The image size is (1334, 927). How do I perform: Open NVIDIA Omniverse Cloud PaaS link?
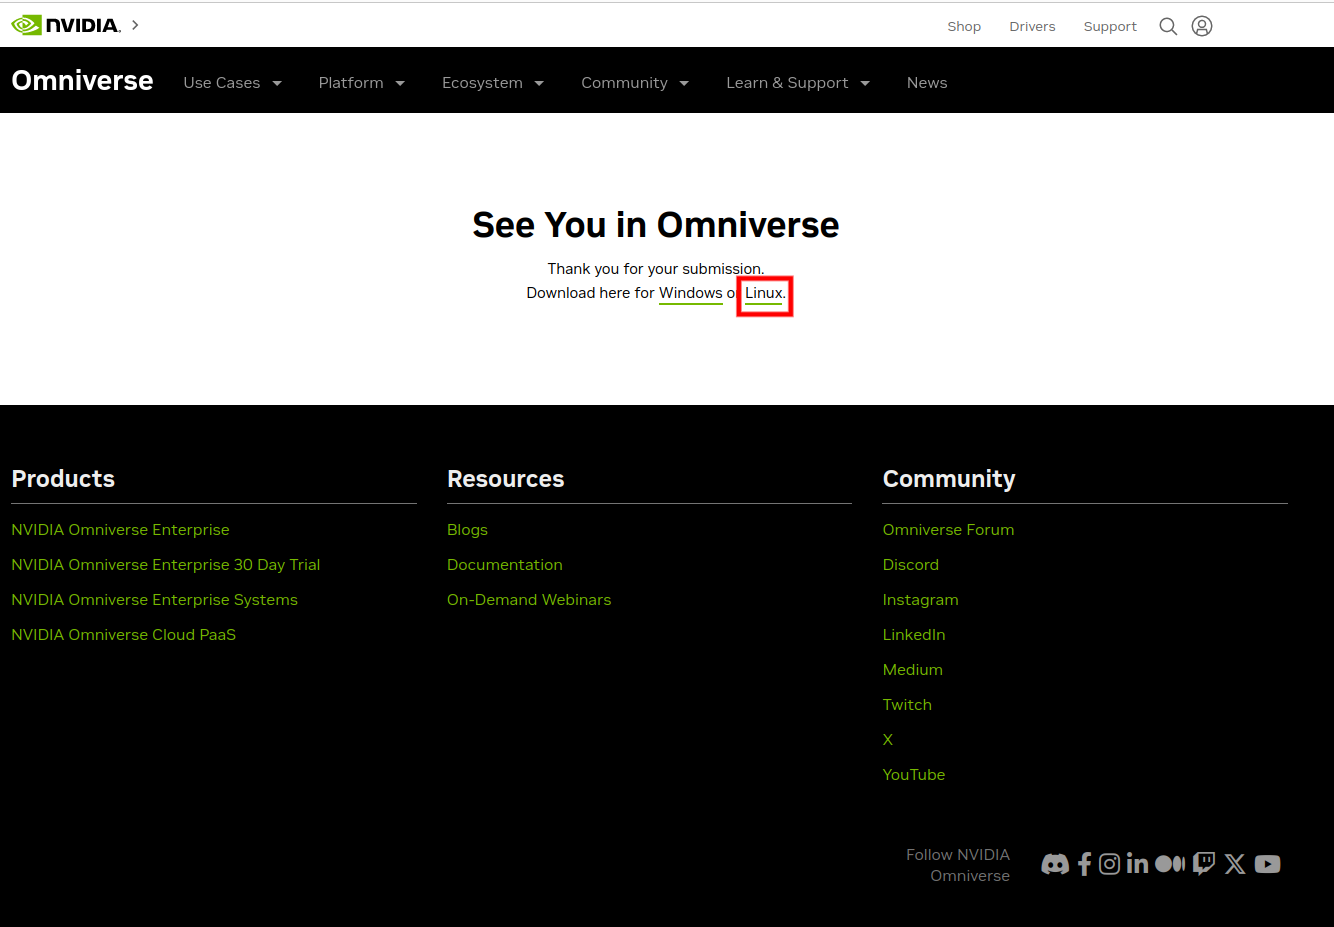[124, 635]
